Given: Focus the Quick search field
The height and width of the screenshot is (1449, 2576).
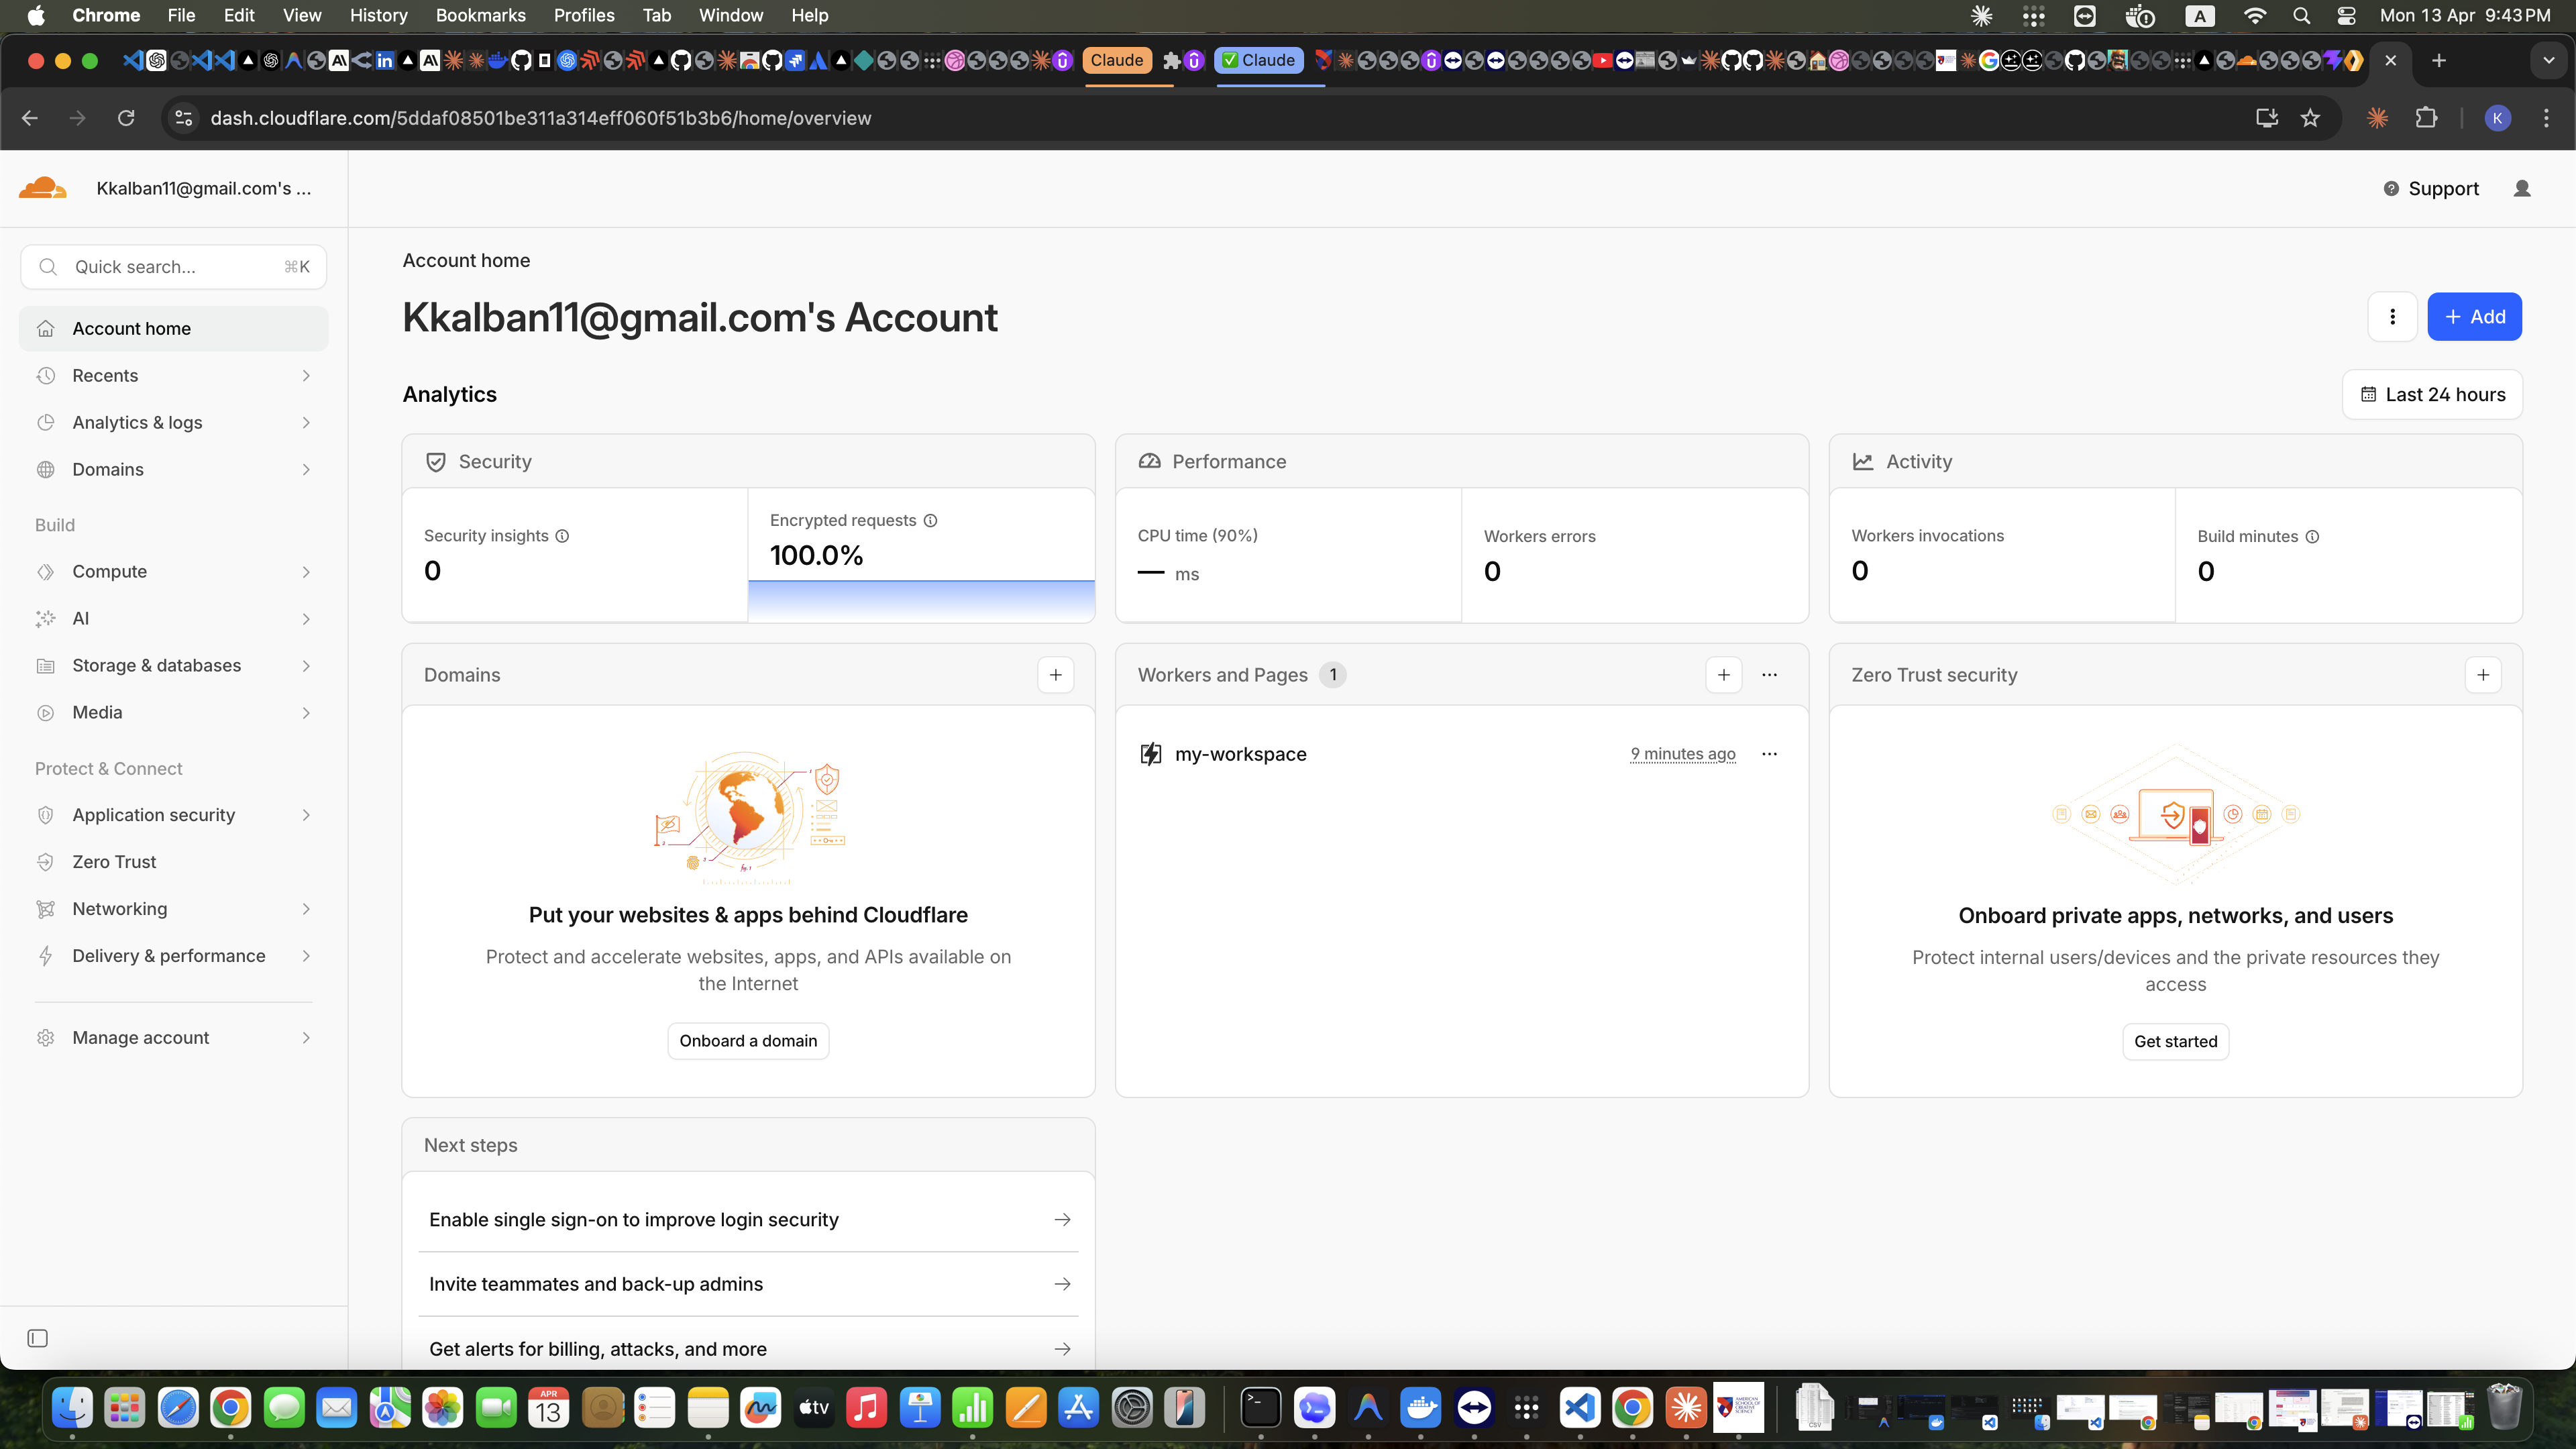Looking at the screenshot, I should [x=174, y=267].
